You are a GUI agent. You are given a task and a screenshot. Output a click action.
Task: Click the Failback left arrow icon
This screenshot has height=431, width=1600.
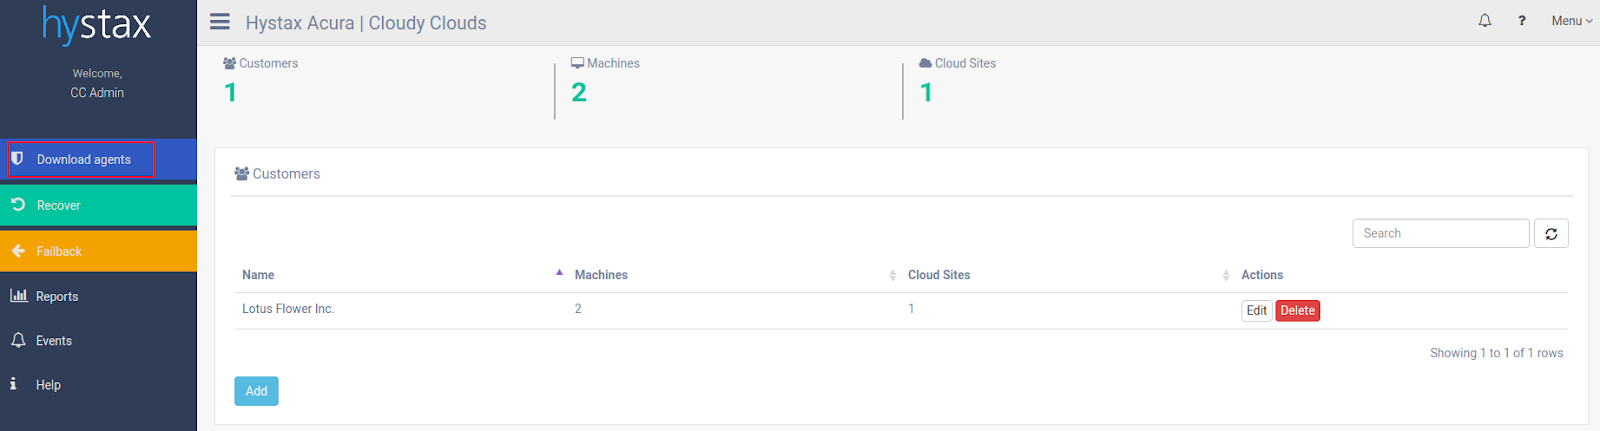pyautogui.click(x=18, y=251)
